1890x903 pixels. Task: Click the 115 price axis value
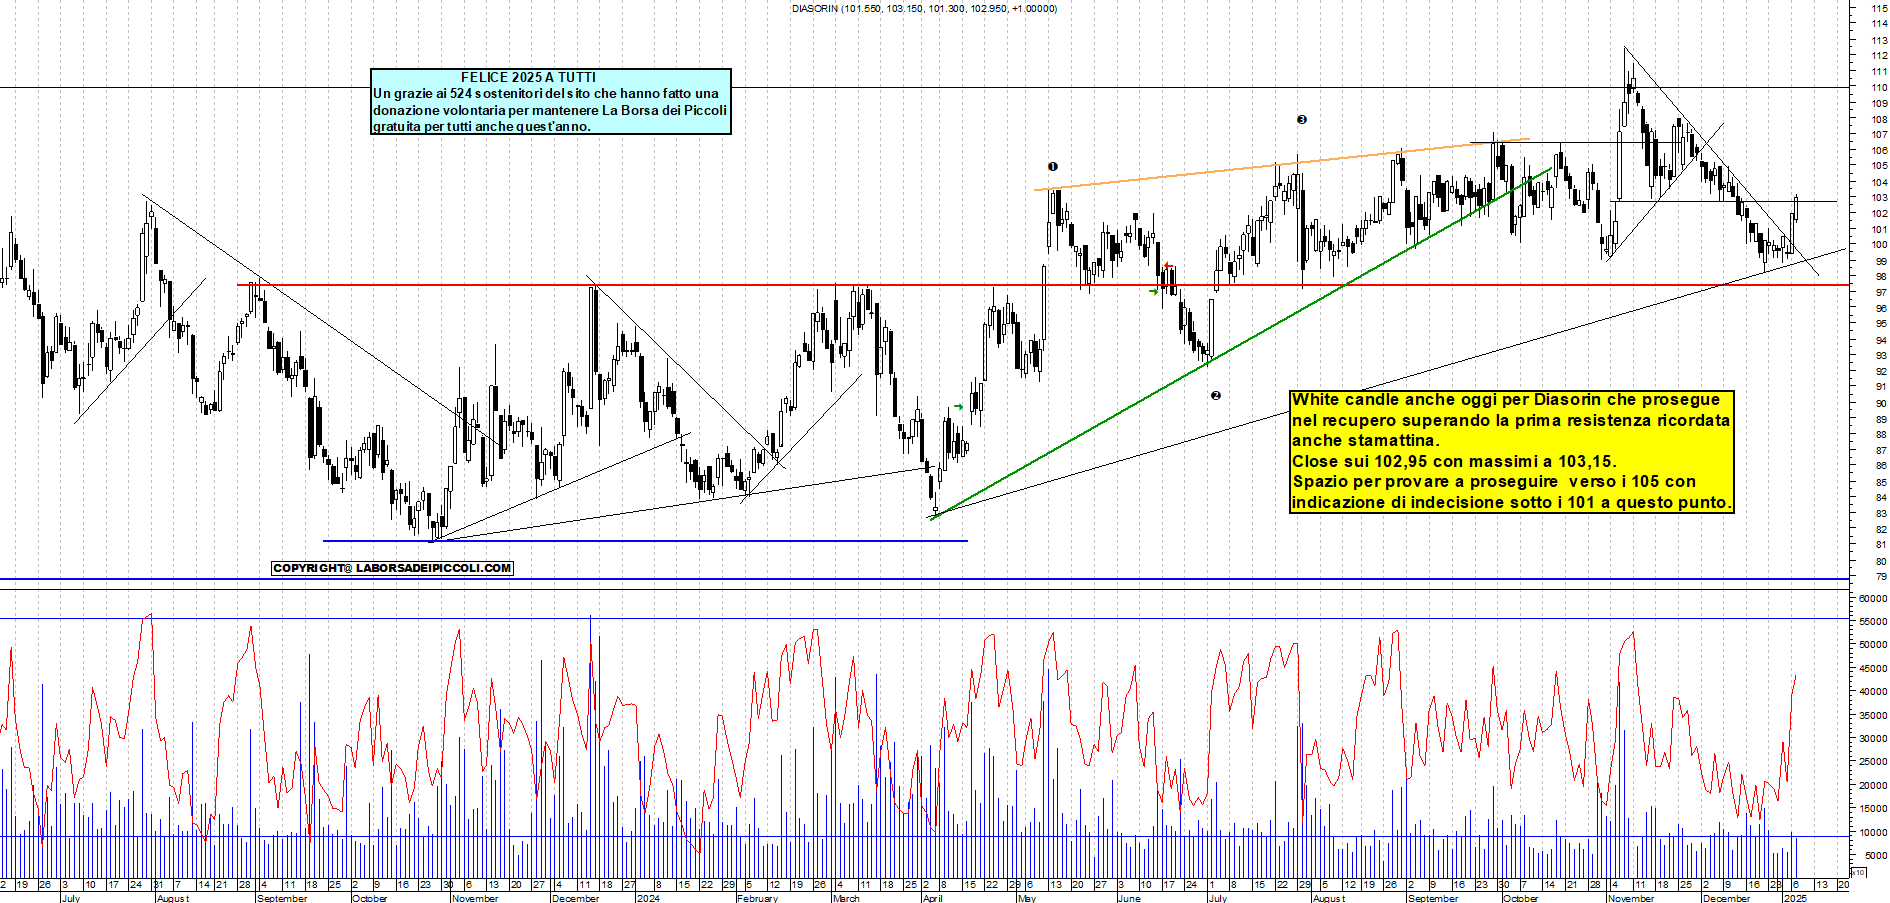(1879, 8)
